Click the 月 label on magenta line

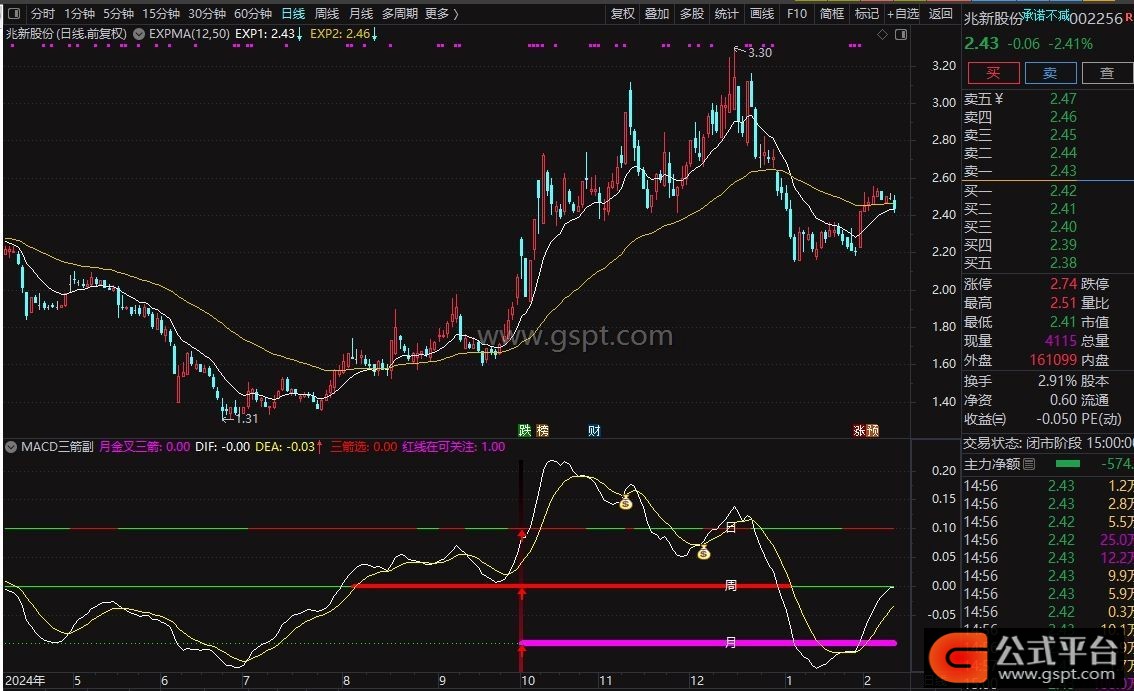(730, 642)
